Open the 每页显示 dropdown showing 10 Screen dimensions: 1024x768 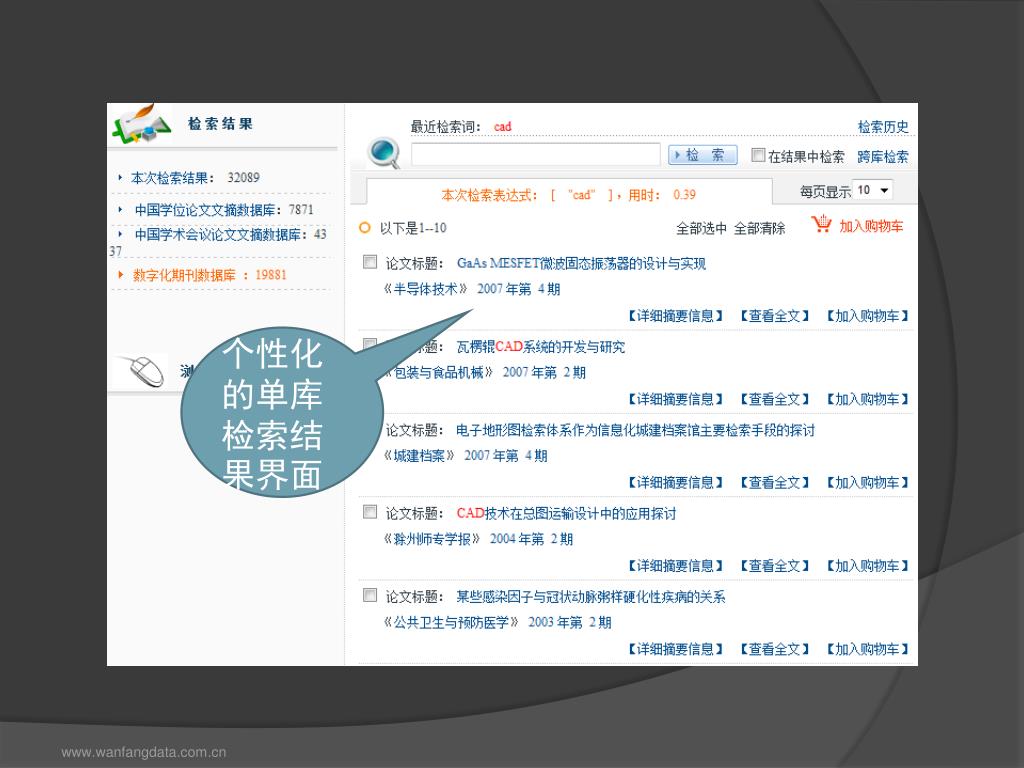[873, 190]
